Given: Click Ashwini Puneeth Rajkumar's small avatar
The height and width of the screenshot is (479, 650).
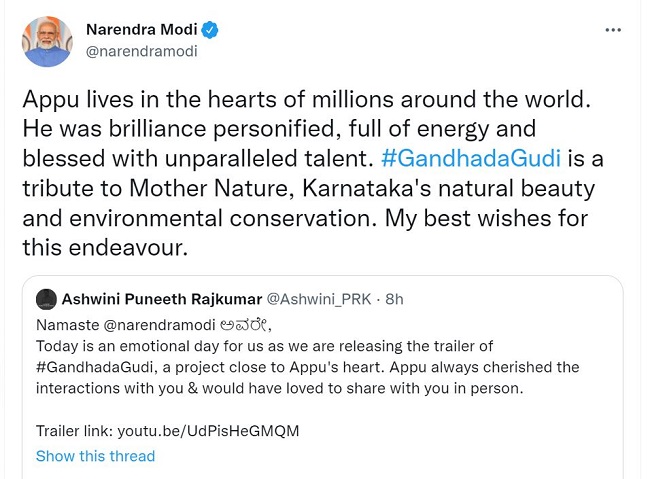Looking at the screenshot, I should pyautogui.click(x=45, y=299).
